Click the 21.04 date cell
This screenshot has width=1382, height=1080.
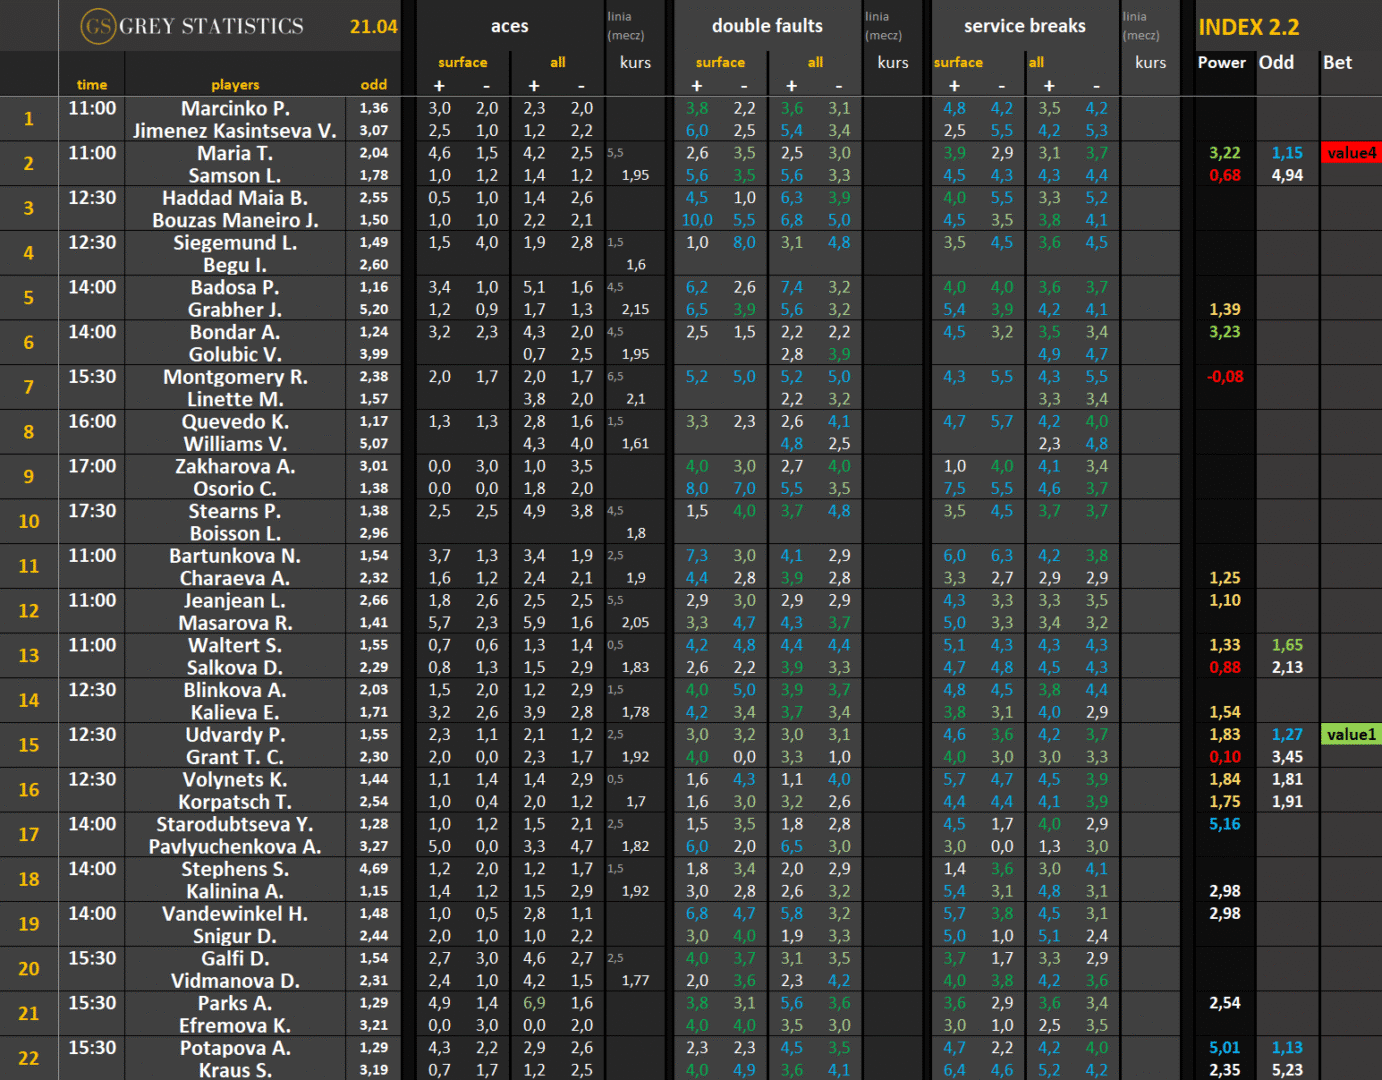373,27
